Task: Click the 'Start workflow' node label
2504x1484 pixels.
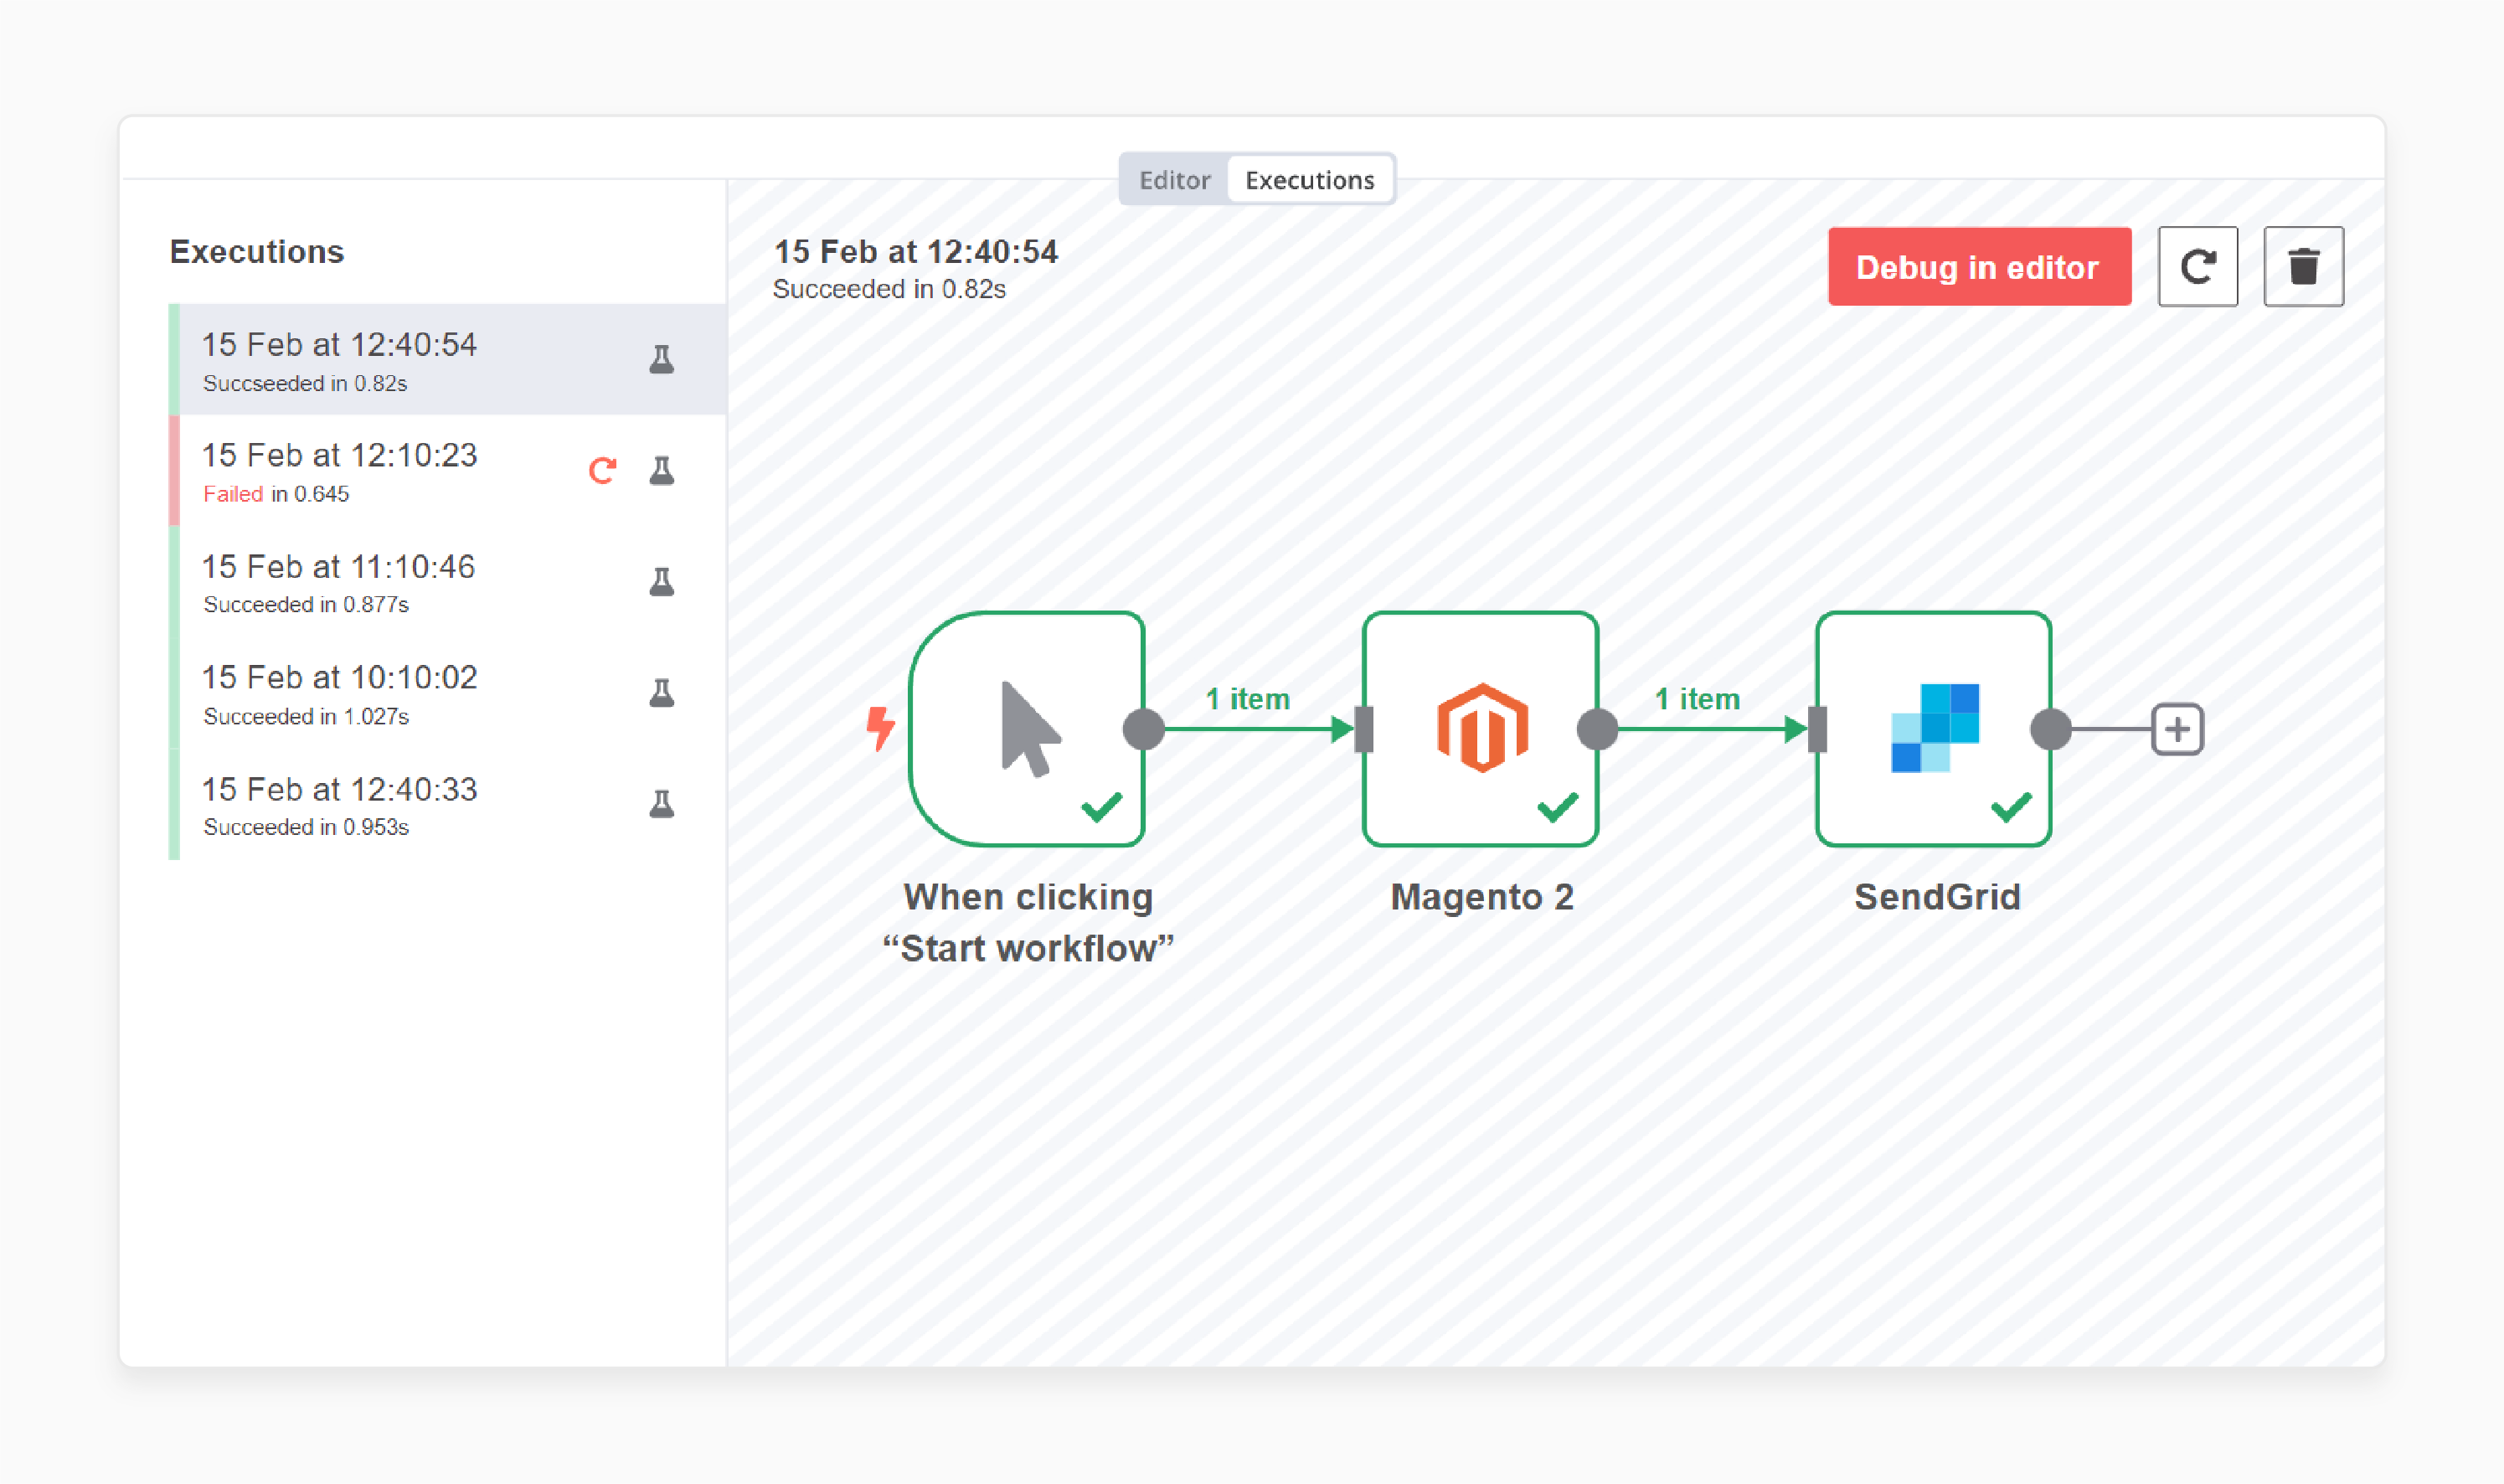Action: point(1028,922)
